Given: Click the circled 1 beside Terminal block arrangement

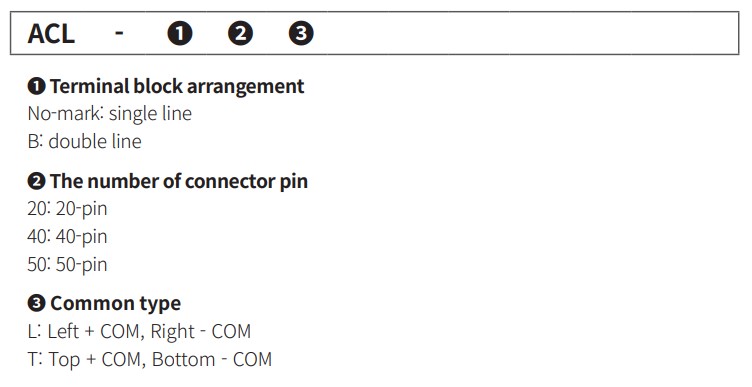Looking at the screenshot, I should click(x=36, y=87).
